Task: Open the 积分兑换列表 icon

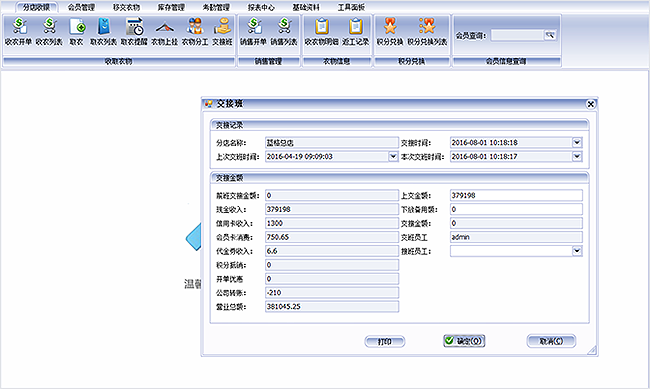Action: pos(427,31)
